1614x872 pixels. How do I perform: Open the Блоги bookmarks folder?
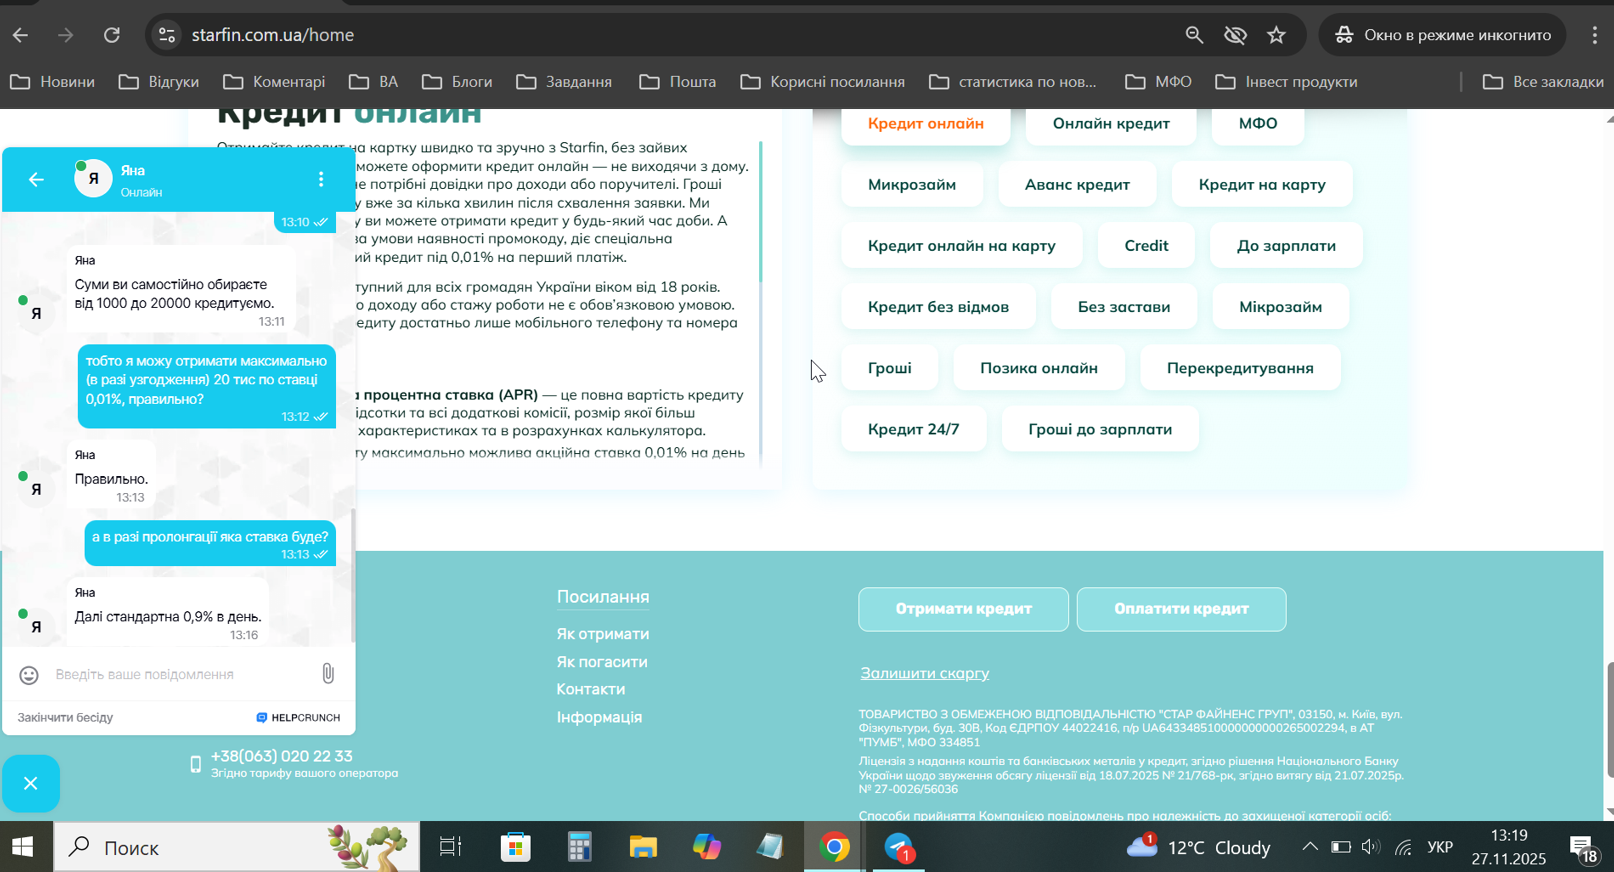[457, 82]
